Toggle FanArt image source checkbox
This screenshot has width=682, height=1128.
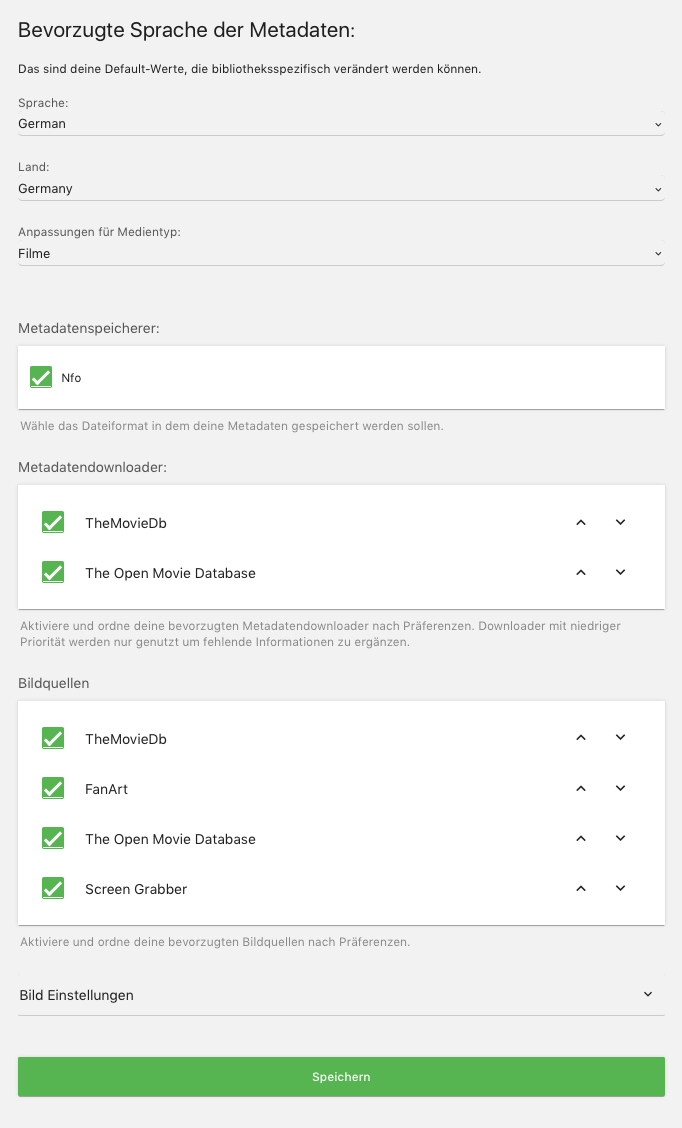pos(53,789)
